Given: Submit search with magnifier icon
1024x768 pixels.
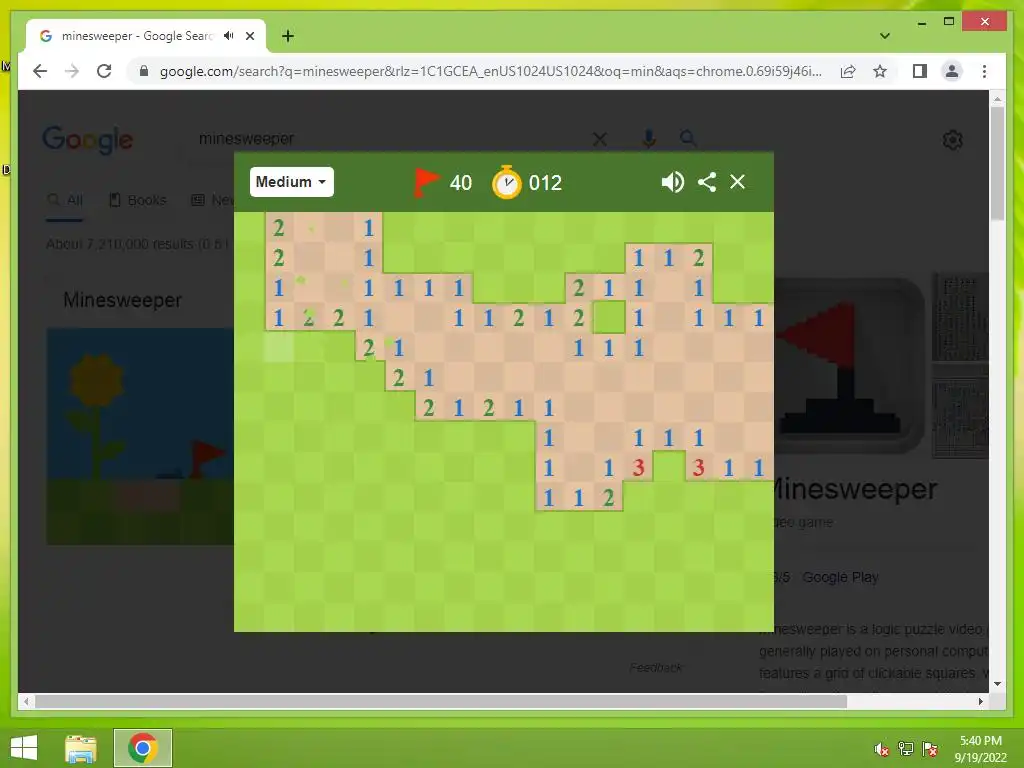Looking at the screenshot, I should (x=688, y=138).
